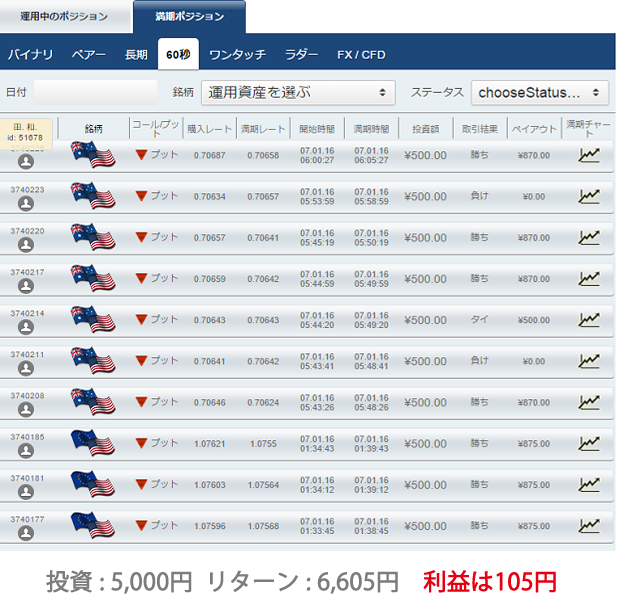
Task: Click purchase rate 0.70657
Action: (x=210, y=238)
